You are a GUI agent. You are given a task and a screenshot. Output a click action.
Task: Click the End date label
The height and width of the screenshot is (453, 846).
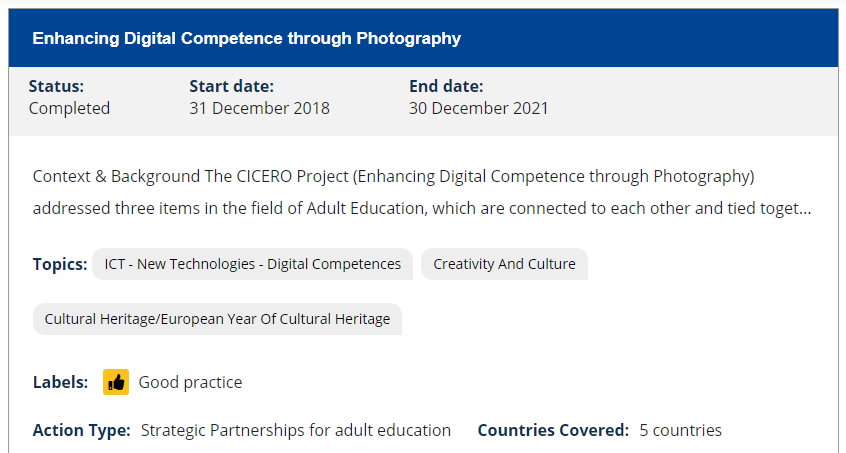tap(447, 86)
